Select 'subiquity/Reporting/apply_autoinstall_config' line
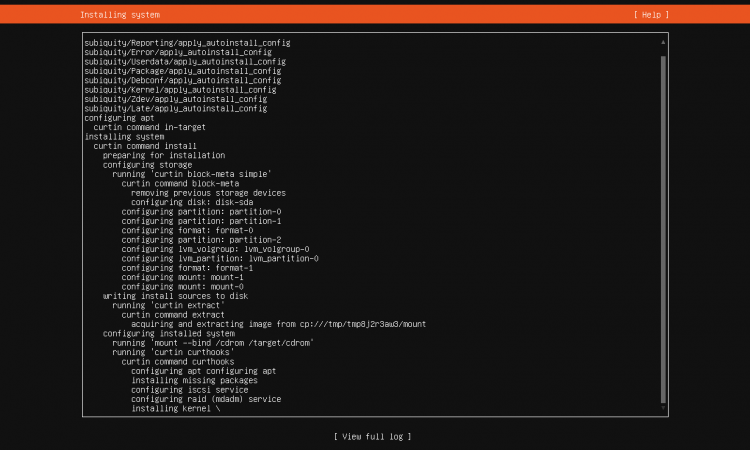 click(x=187, y=43)
